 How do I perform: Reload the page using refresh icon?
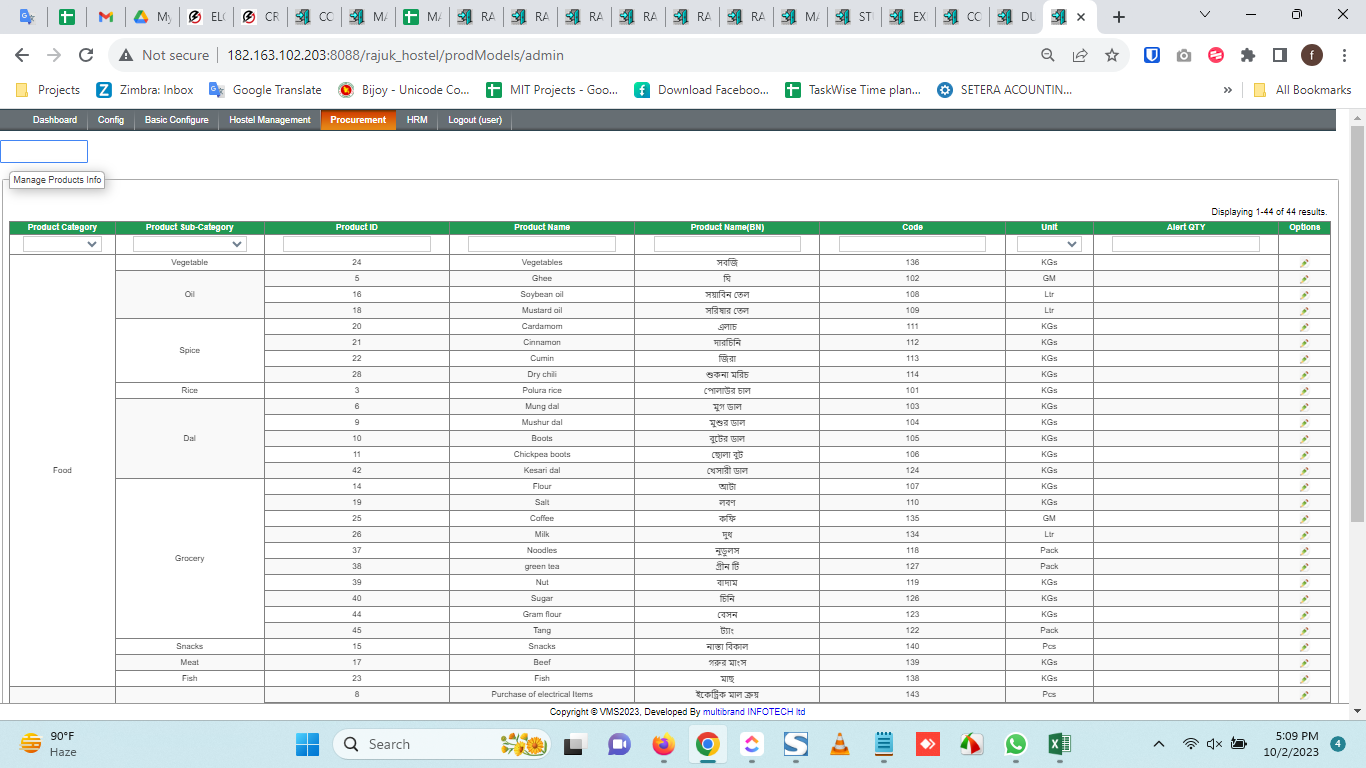tap(86, 55)
